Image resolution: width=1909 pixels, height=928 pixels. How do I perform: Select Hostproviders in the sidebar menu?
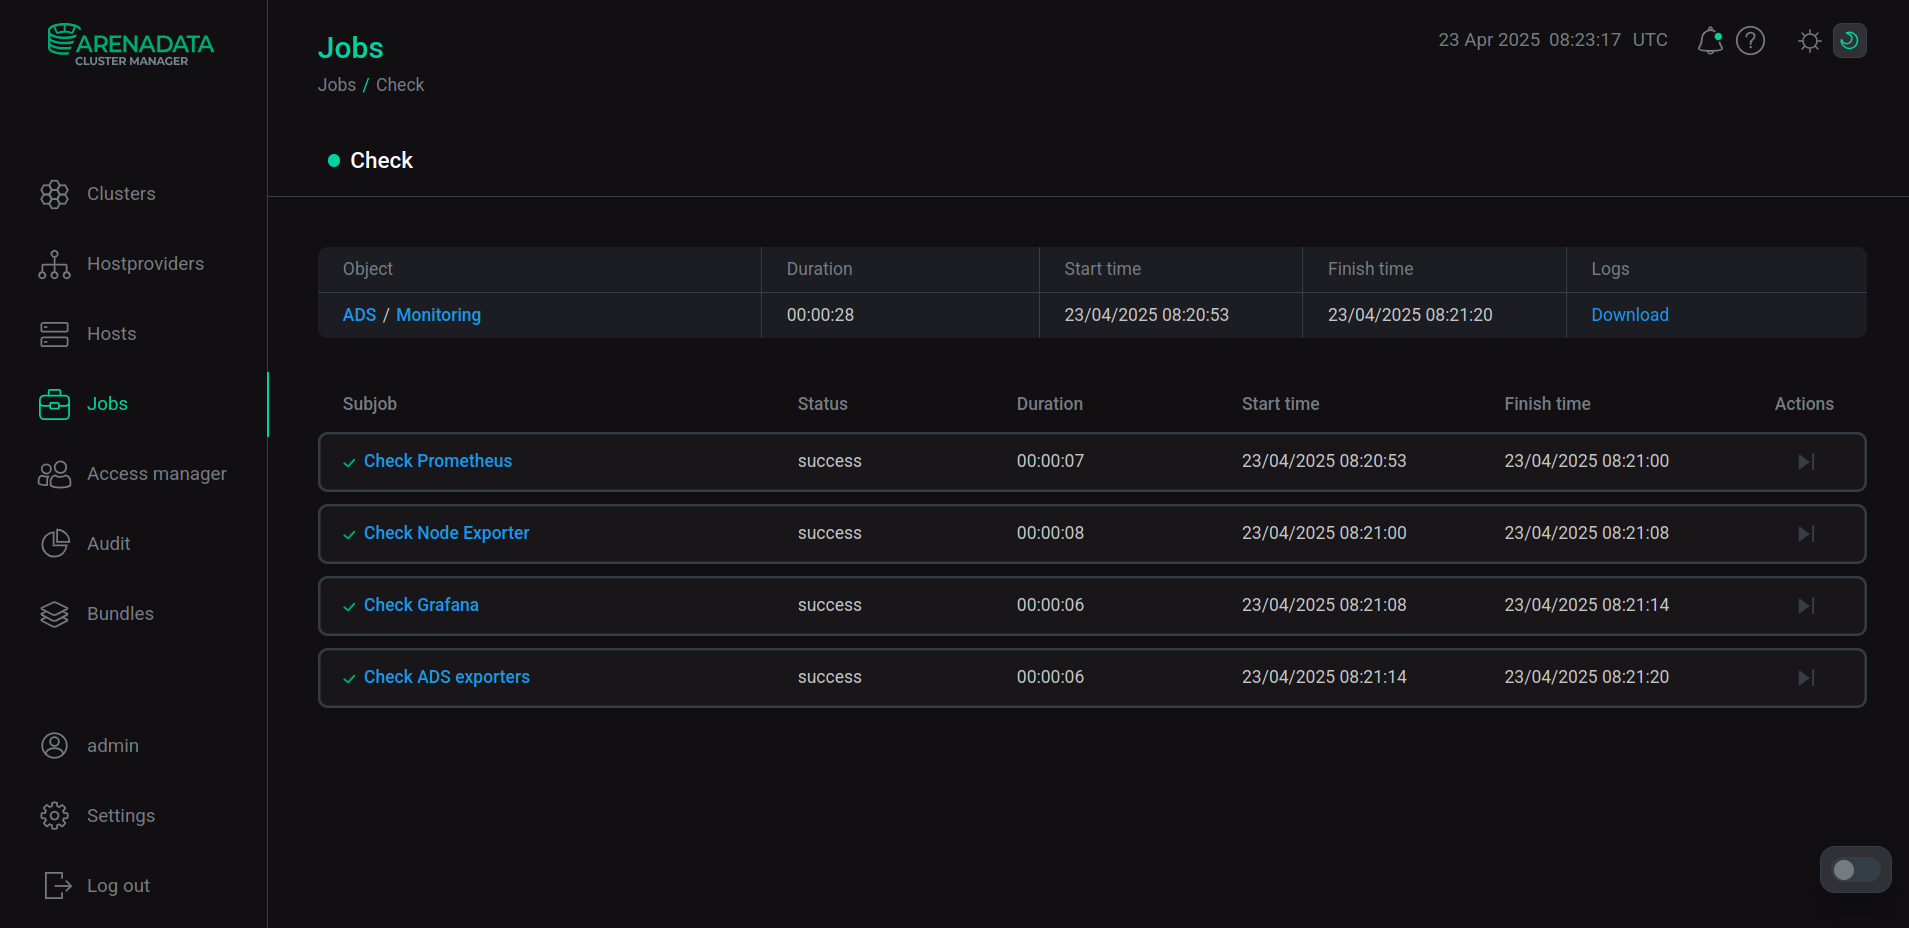click(145, 264)
